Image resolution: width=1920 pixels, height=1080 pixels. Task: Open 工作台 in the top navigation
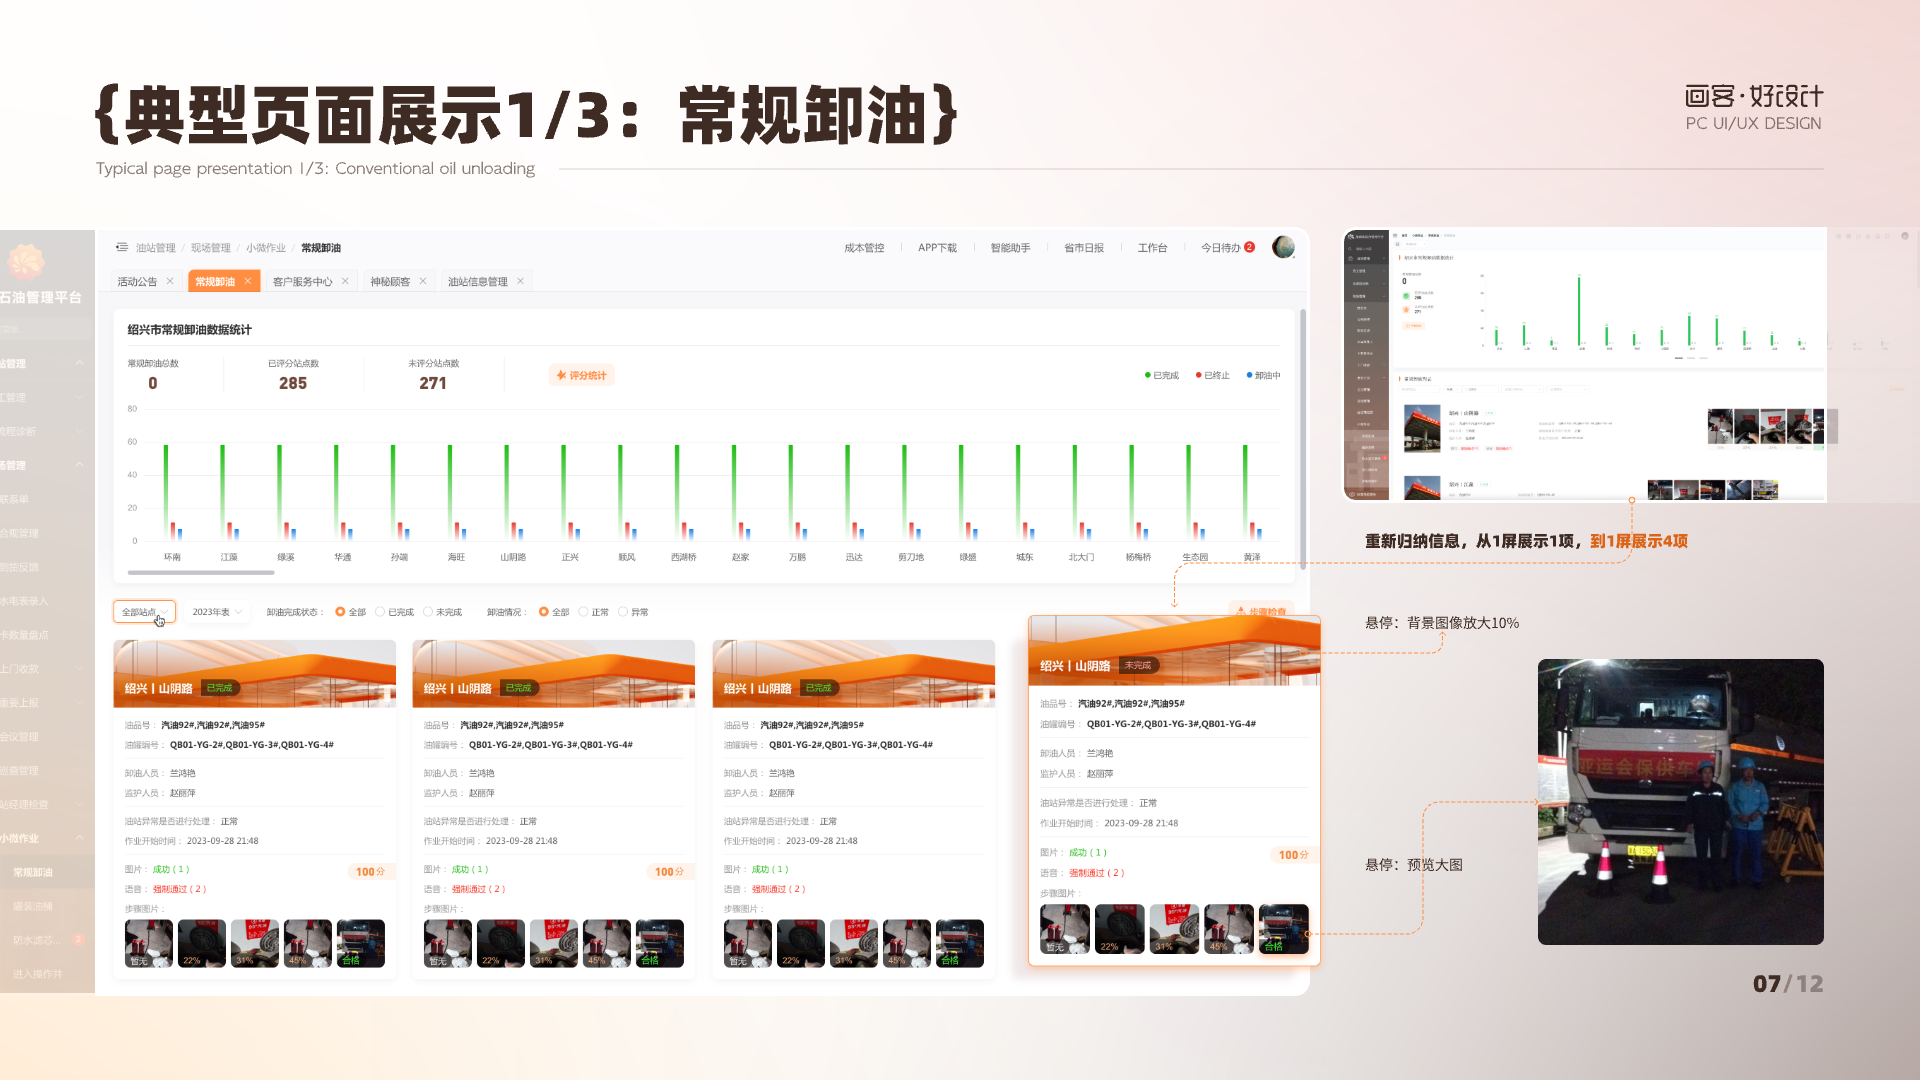coord(1152,248)
